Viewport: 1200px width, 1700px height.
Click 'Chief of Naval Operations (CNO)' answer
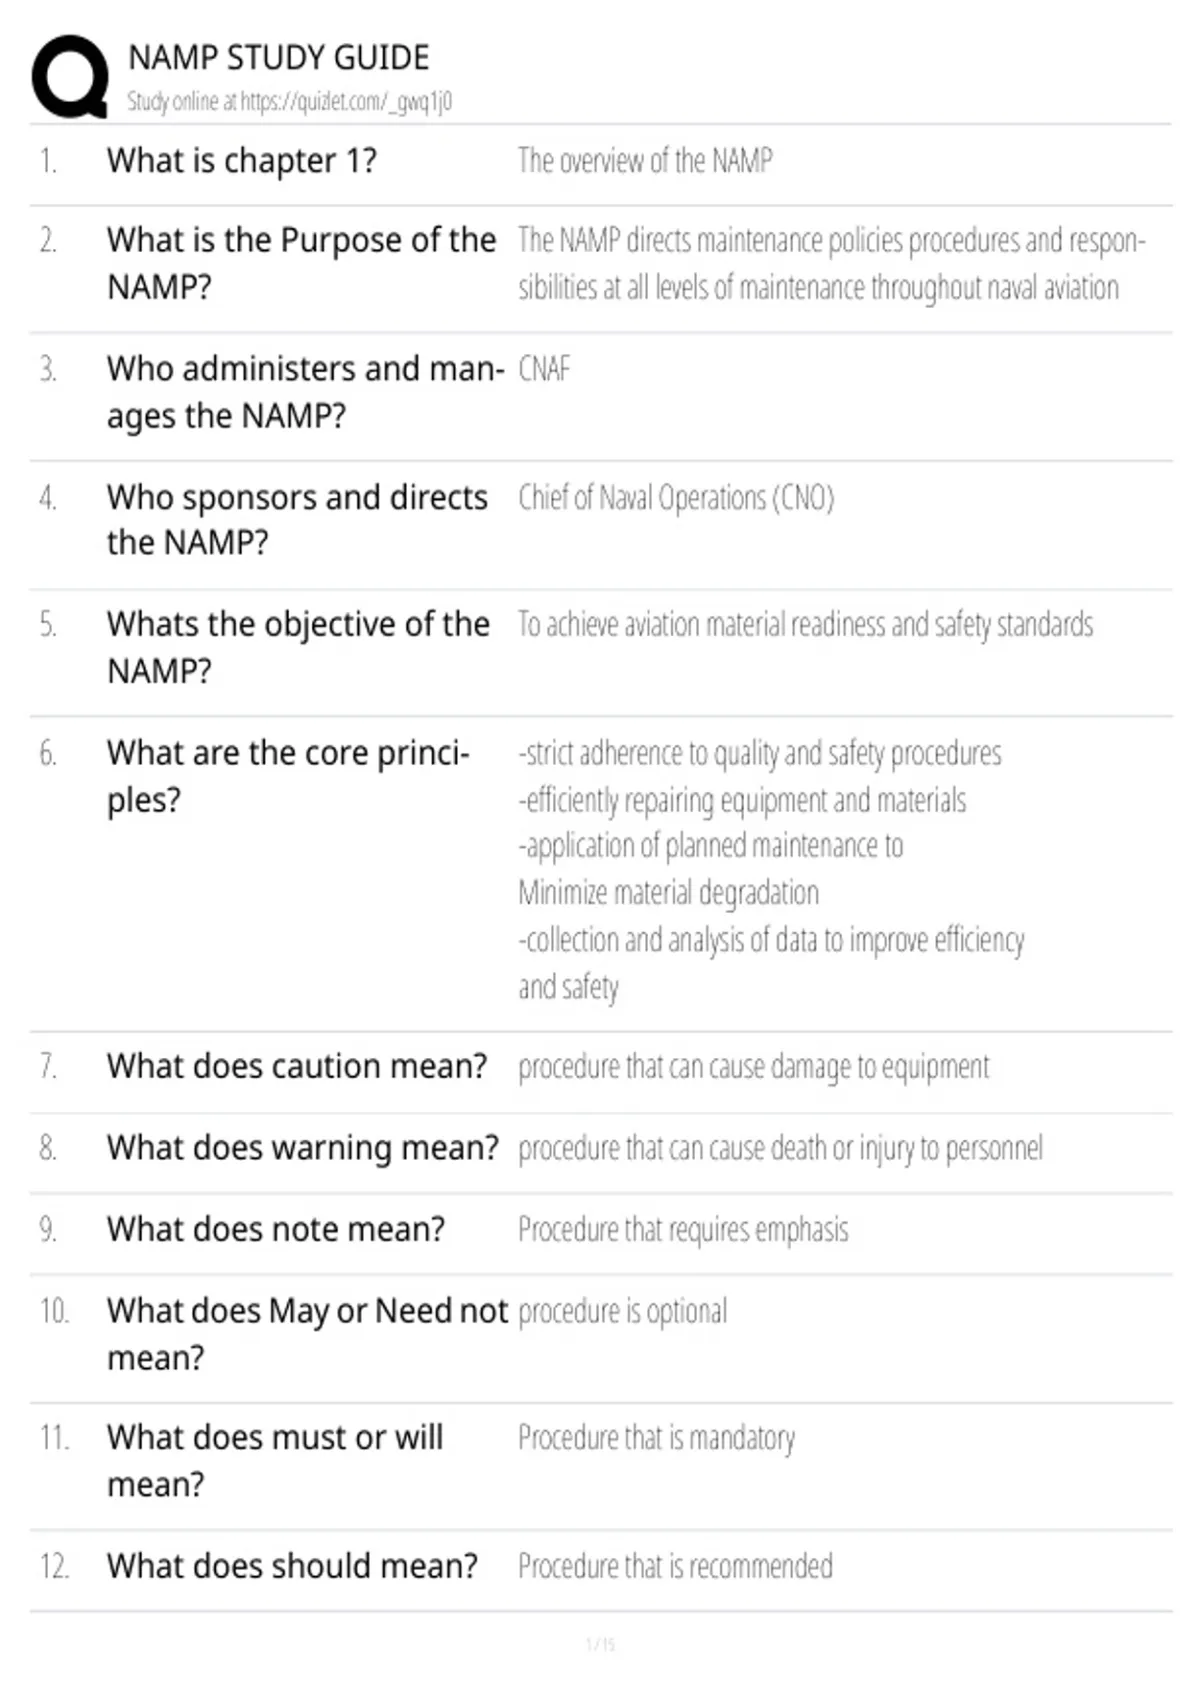tap(676, 497)
